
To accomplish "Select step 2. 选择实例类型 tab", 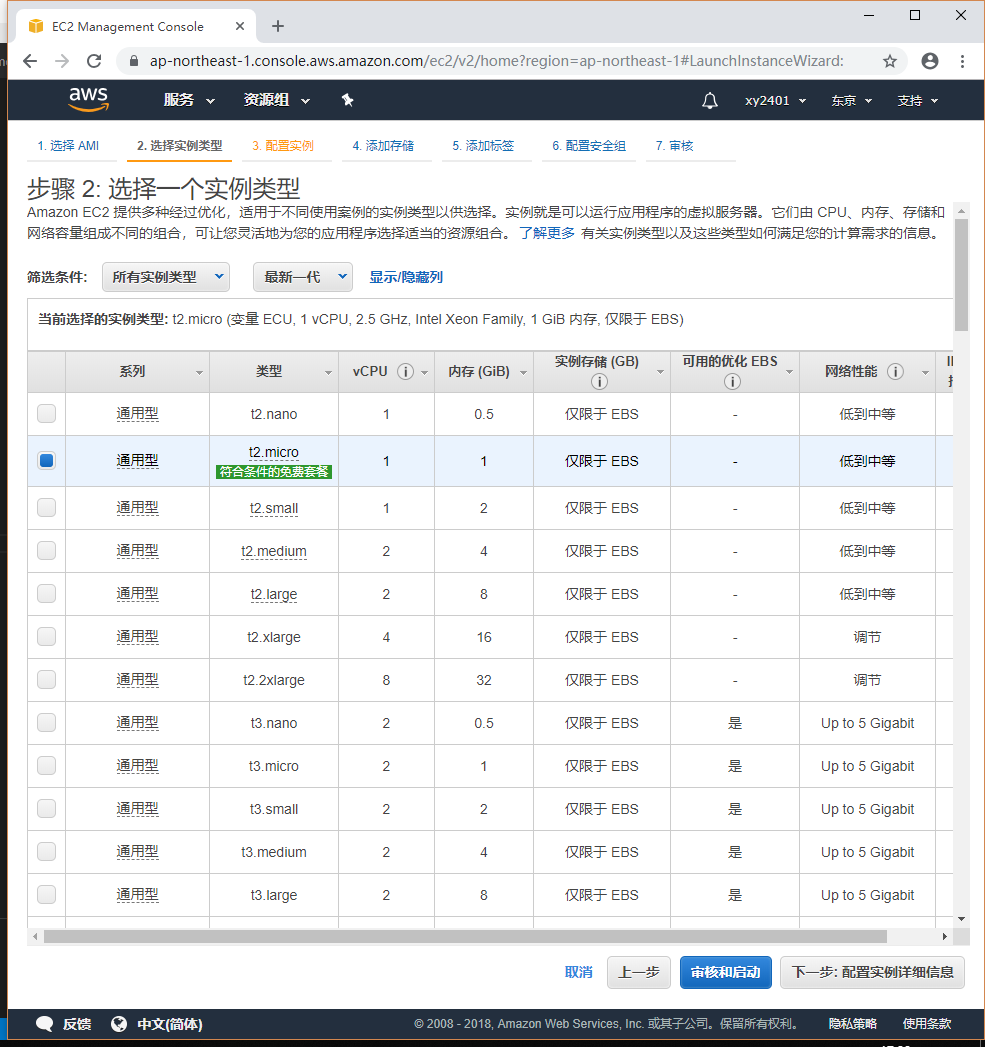I will [180, 146].
